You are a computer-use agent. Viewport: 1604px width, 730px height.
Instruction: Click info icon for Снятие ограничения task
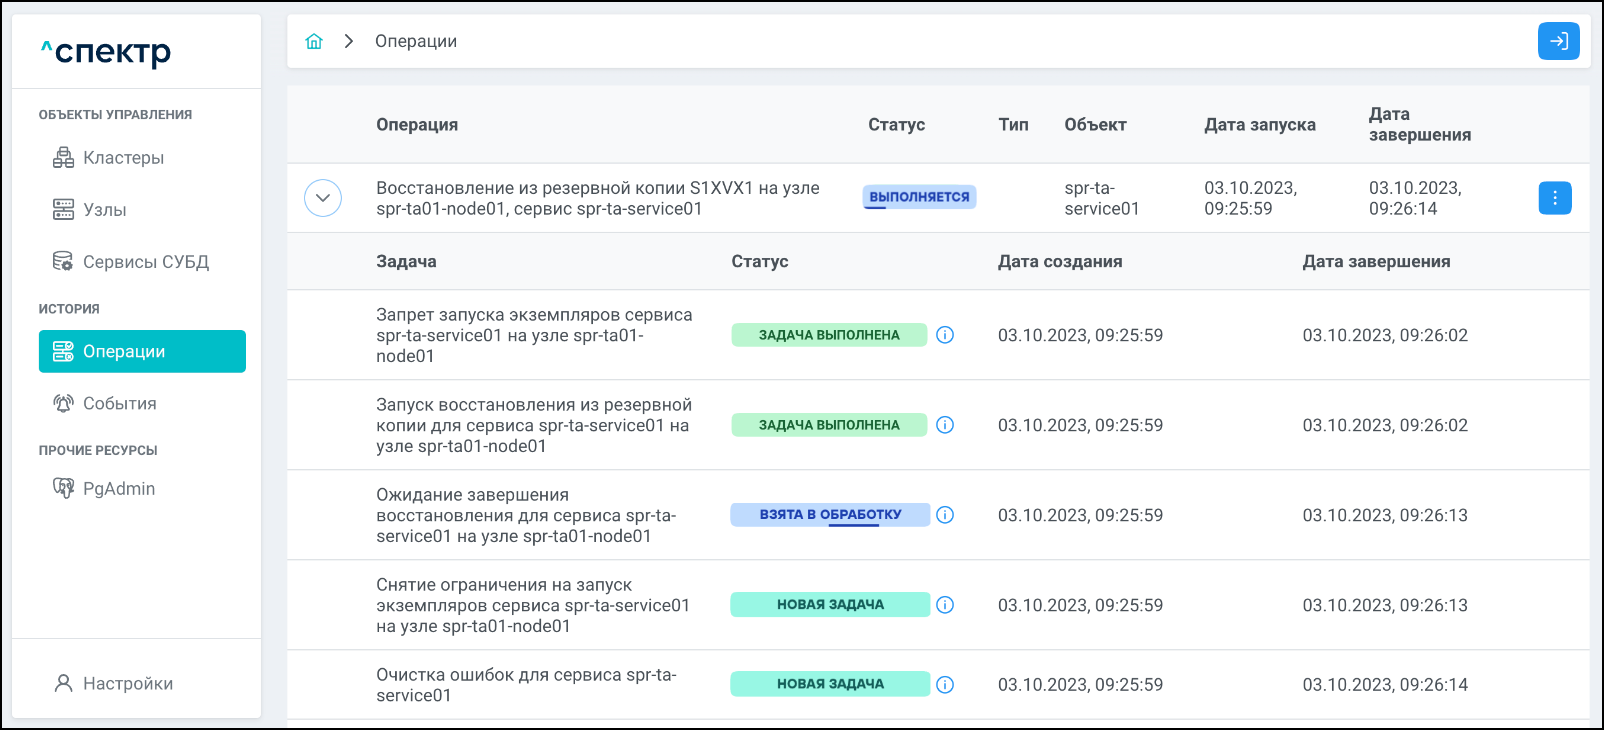click(945, 605)
